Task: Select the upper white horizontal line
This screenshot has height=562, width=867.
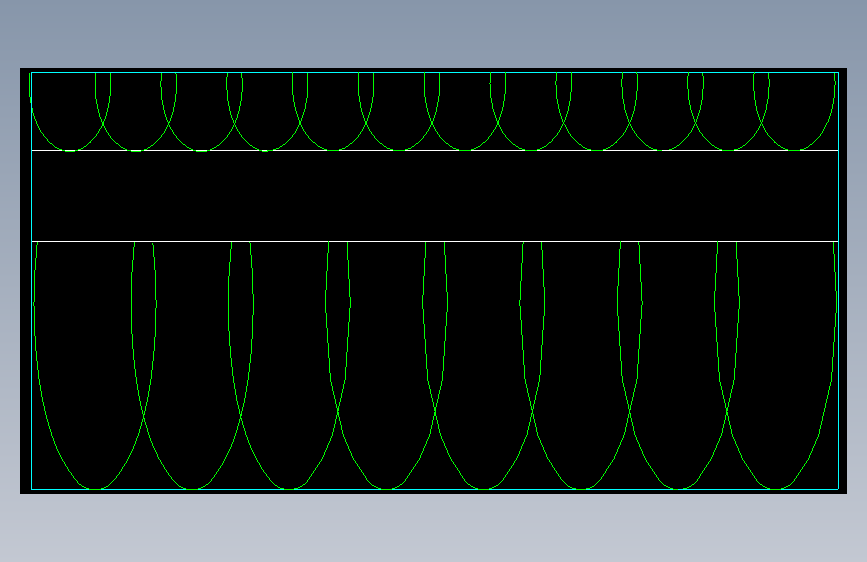Action: (435, 150)
